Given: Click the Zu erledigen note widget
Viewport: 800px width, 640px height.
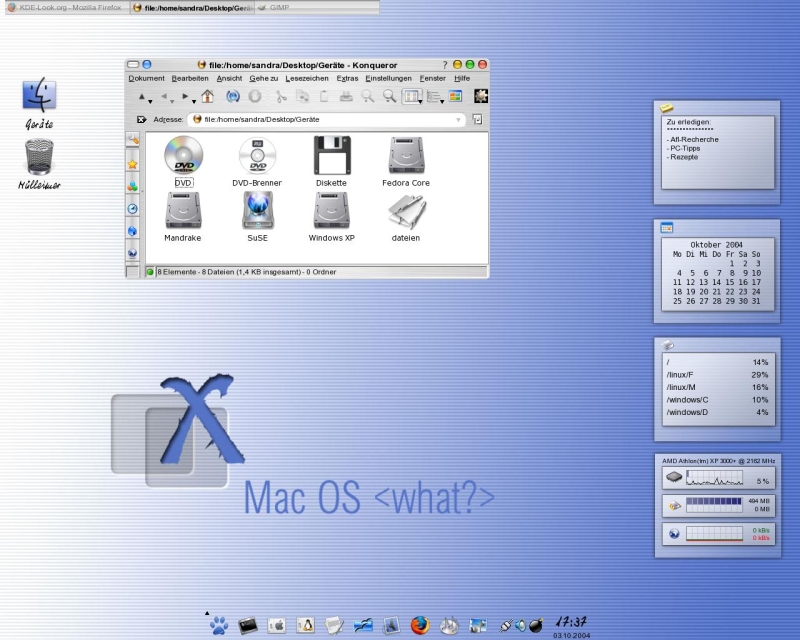Looking at the screenshot, I should tap(717, 153).
